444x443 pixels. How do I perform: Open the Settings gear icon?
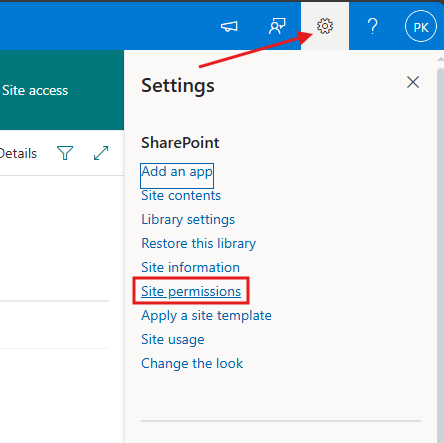point(325,26)
